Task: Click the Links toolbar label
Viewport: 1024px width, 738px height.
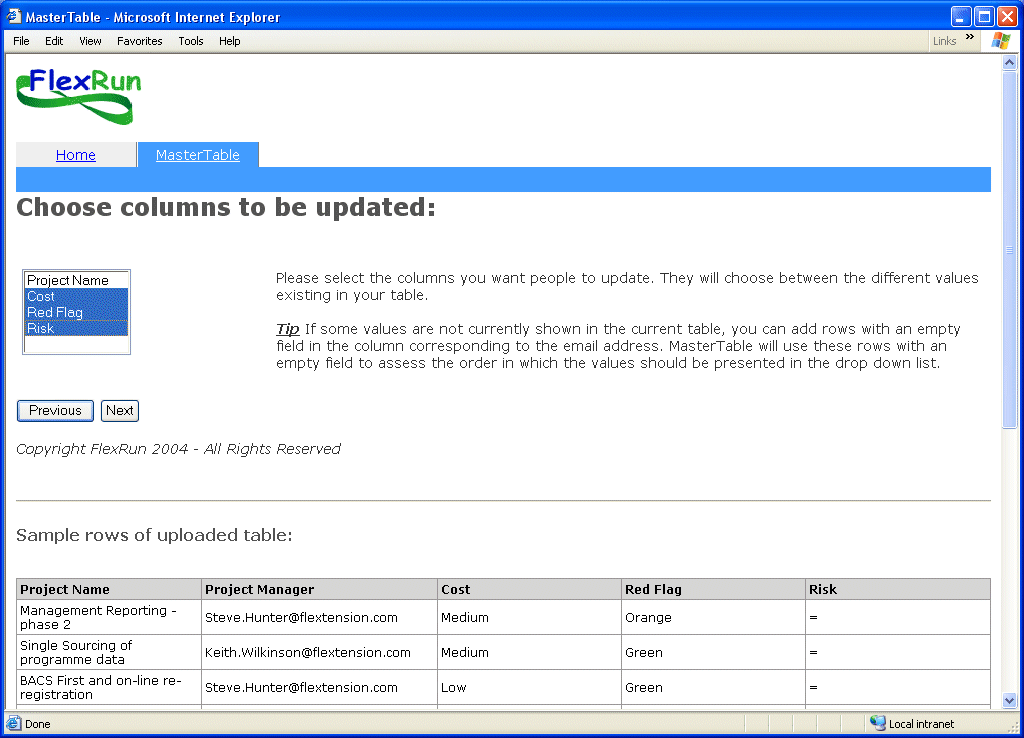Action: pyautogui.click(x=944, y=41)
